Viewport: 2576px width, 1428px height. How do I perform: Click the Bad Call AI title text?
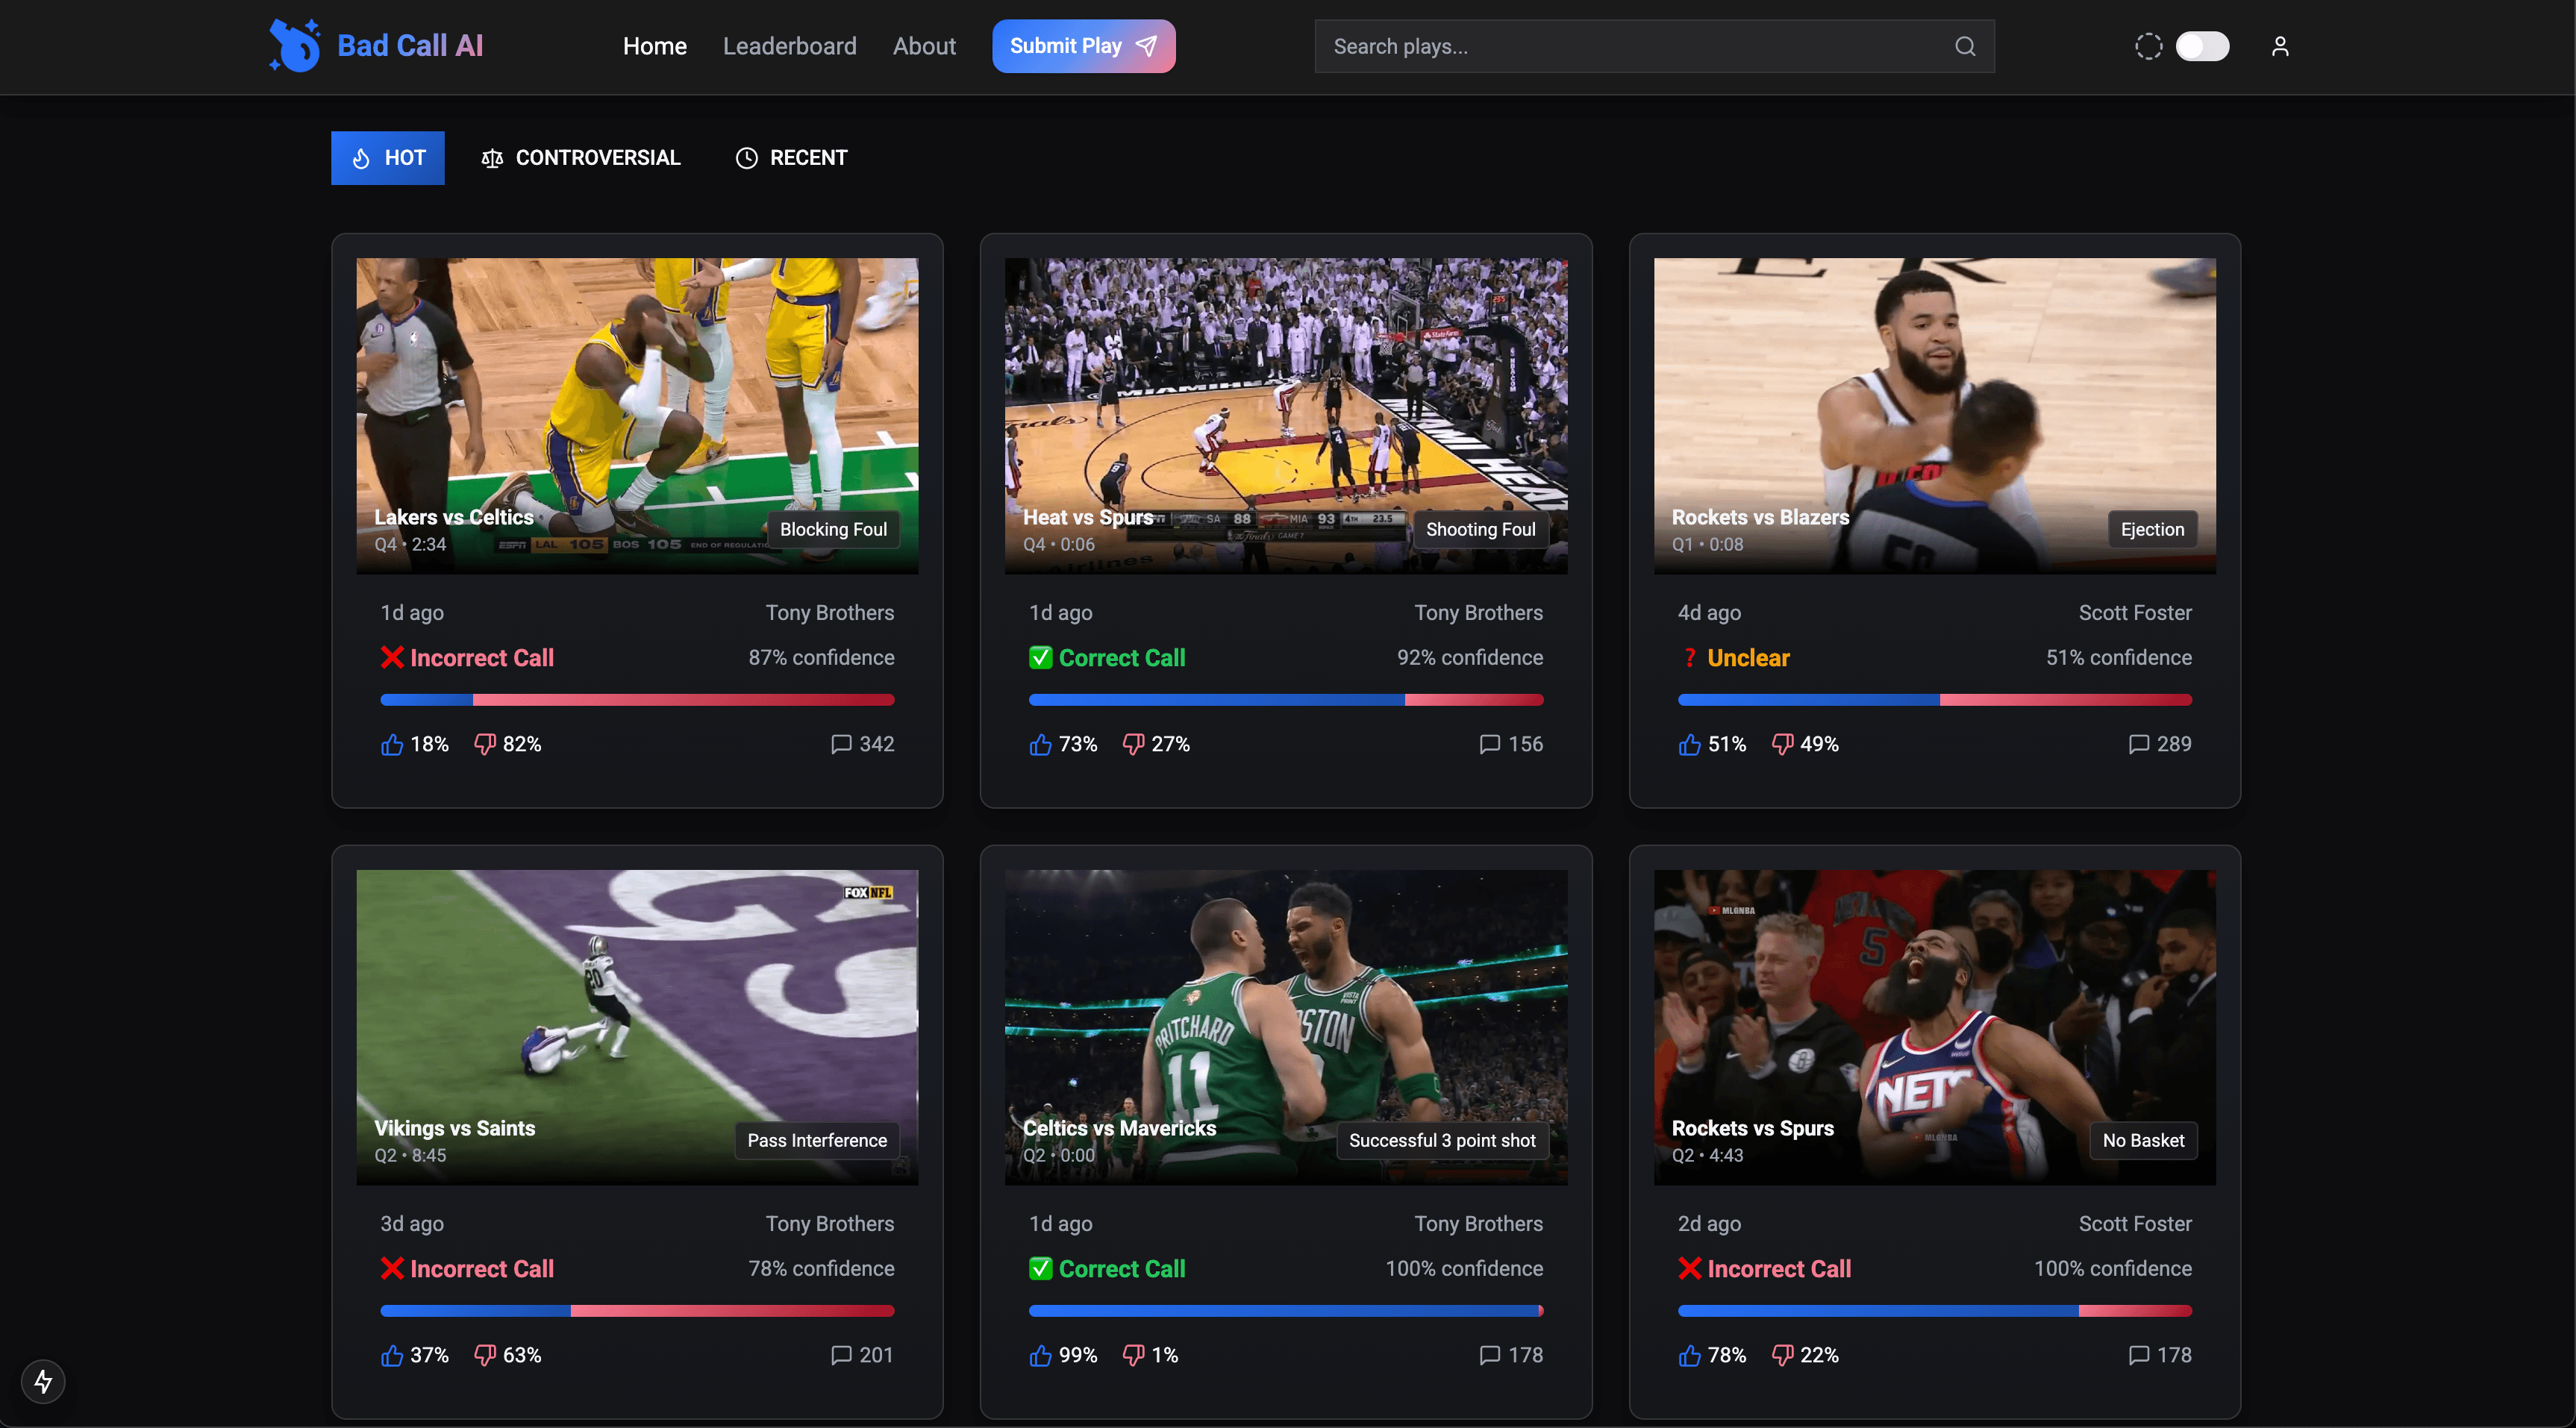tap(410, 46)
